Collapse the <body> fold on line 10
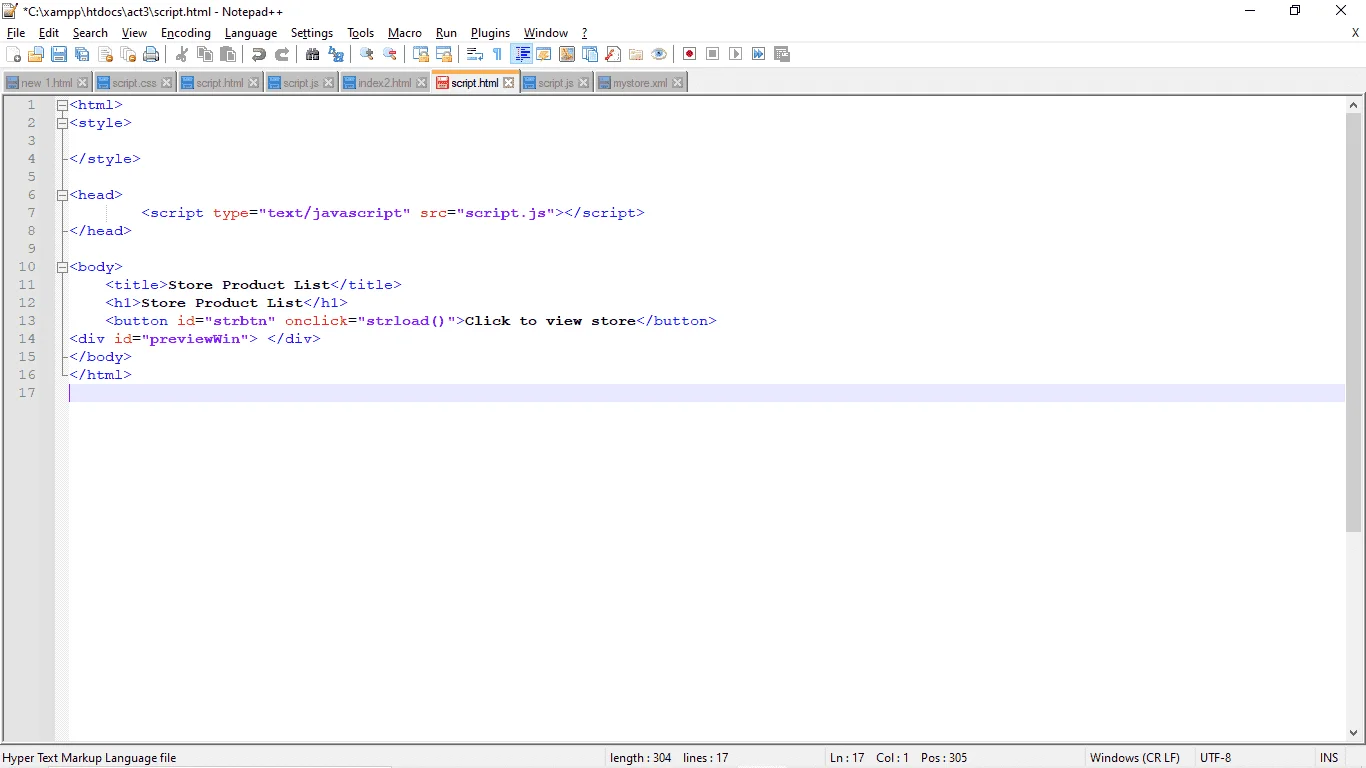 coord(62,267)
